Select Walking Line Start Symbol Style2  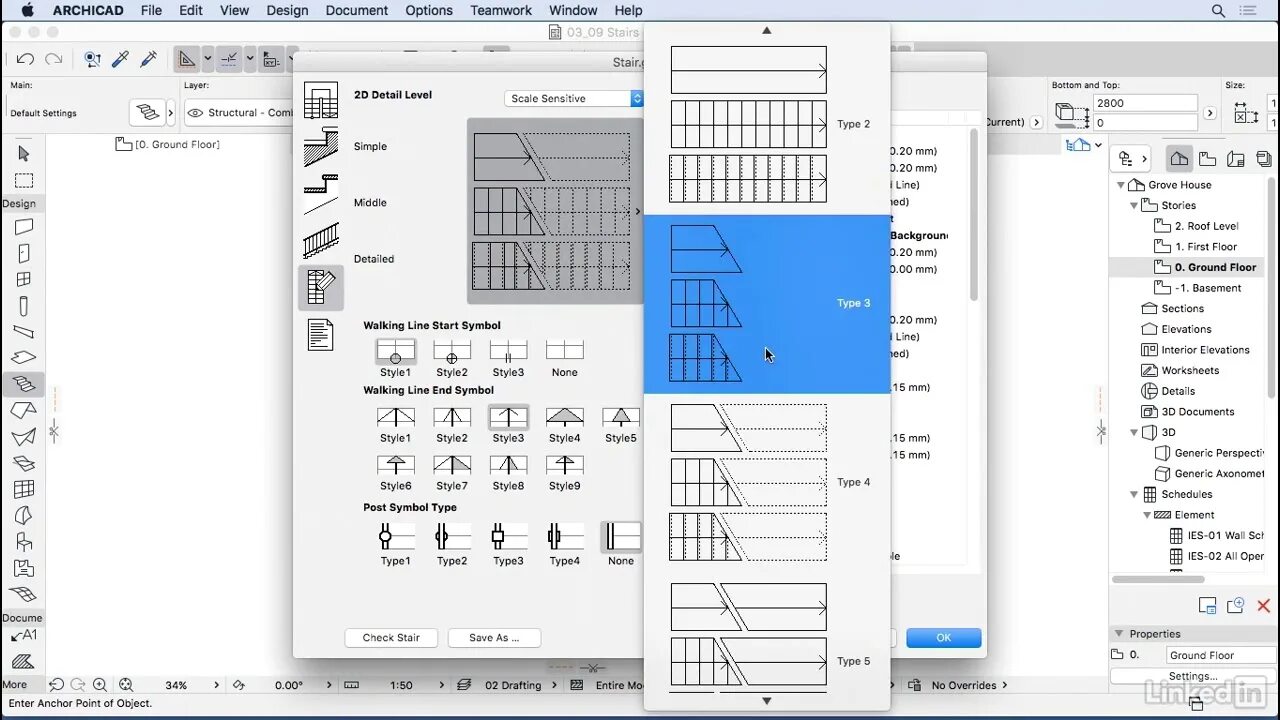[x=452, y=358]
